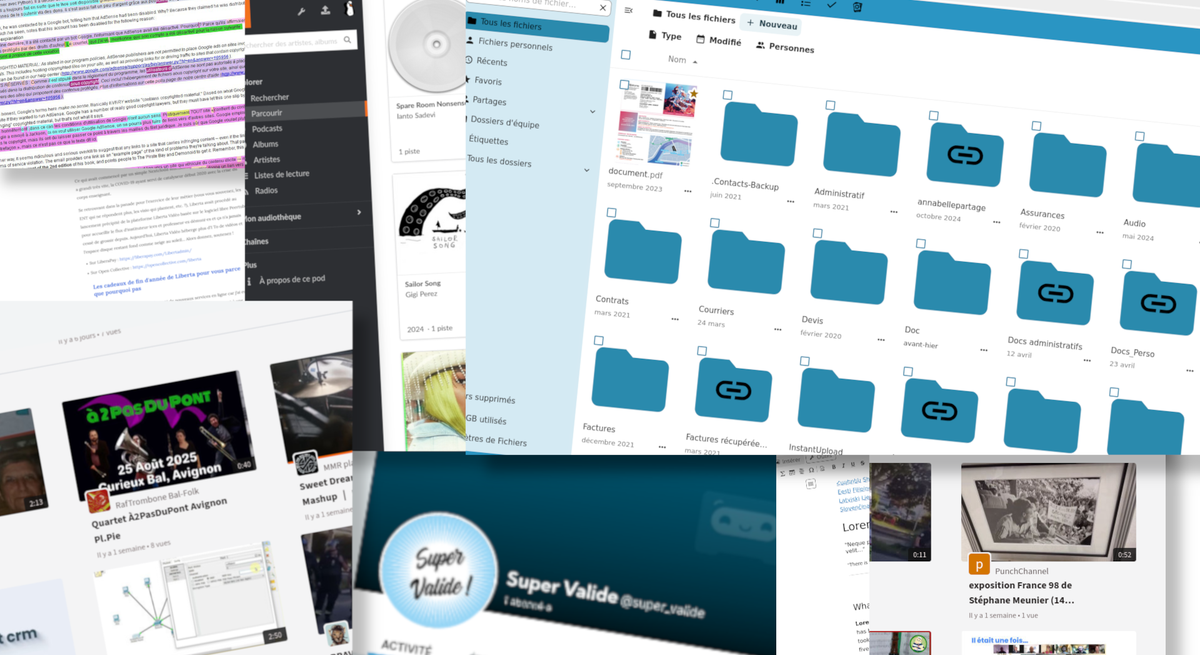1200x655 pixels.
Task: Click the upload icon in the music app
Action: 325,10
